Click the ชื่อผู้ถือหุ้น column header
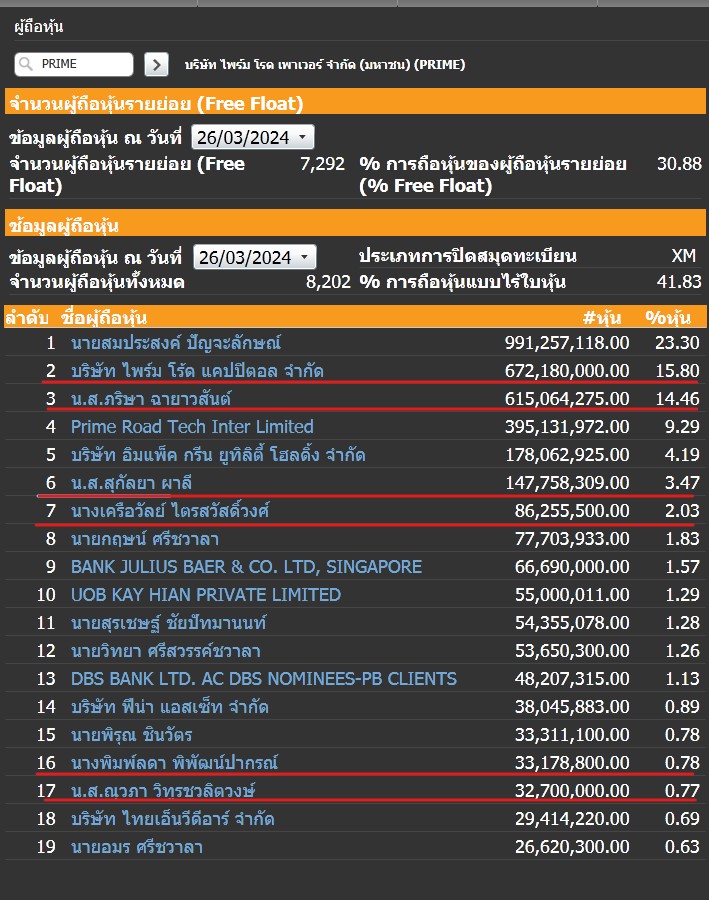This screenshot has height=900, width=709. coord(104,318)
